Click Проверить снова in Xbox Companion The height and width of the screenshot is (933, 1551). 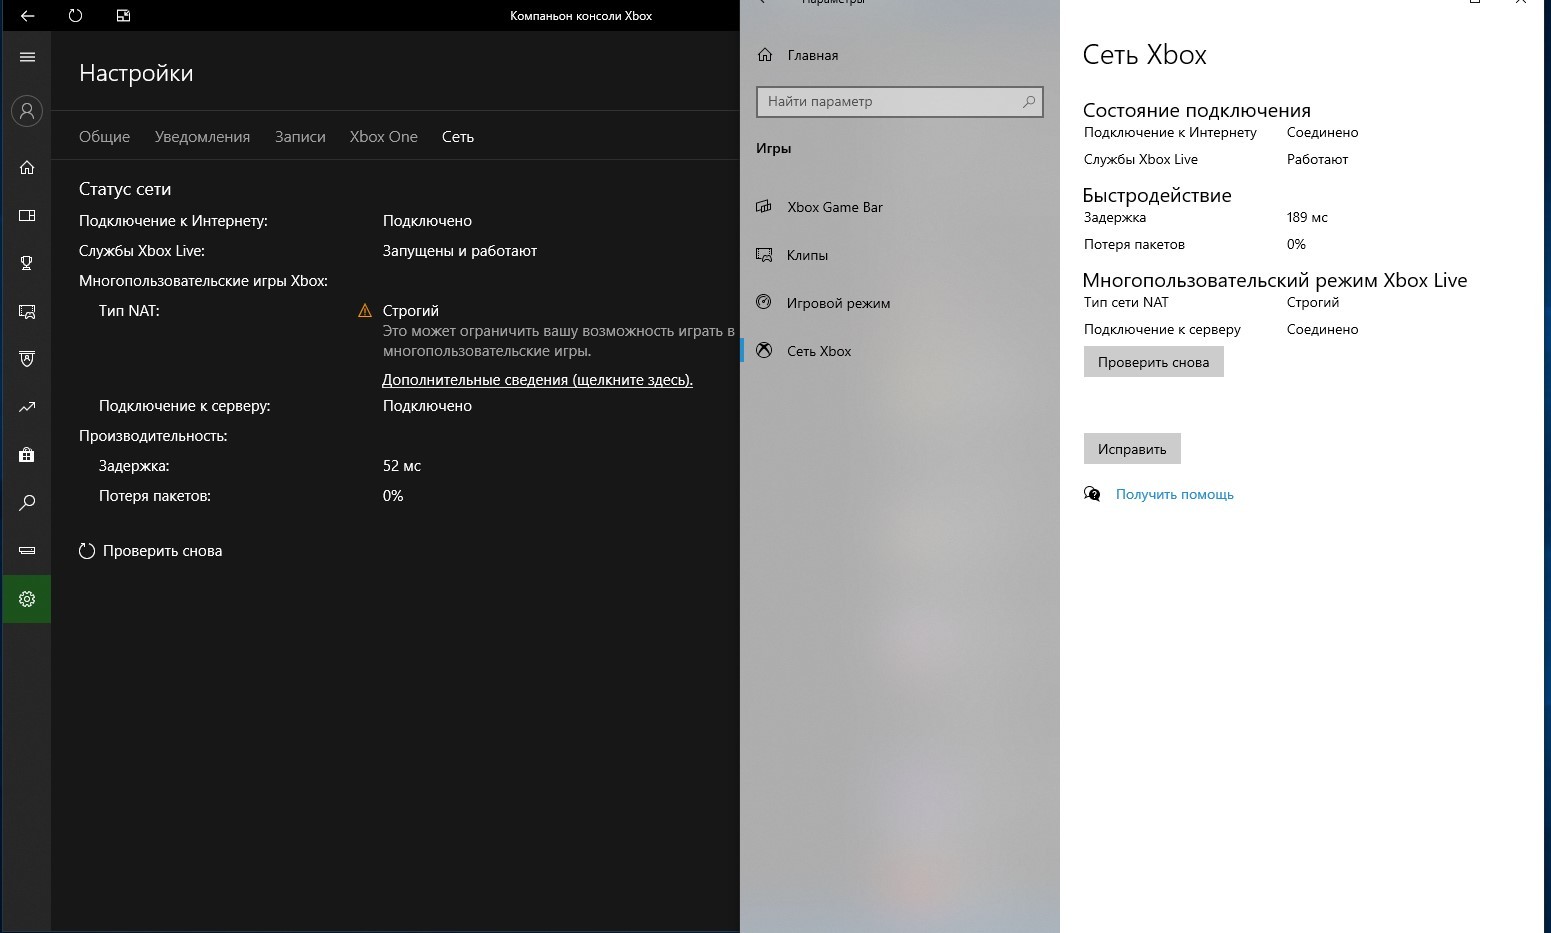coord(151,551)
